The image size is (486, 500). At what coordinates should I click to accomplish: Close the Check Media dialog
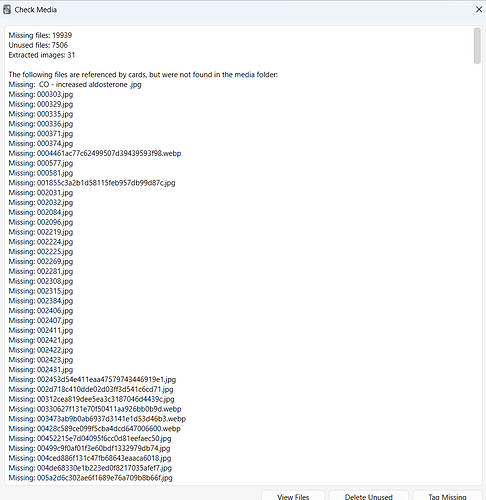pyautogui.click(x=479, y=9)
